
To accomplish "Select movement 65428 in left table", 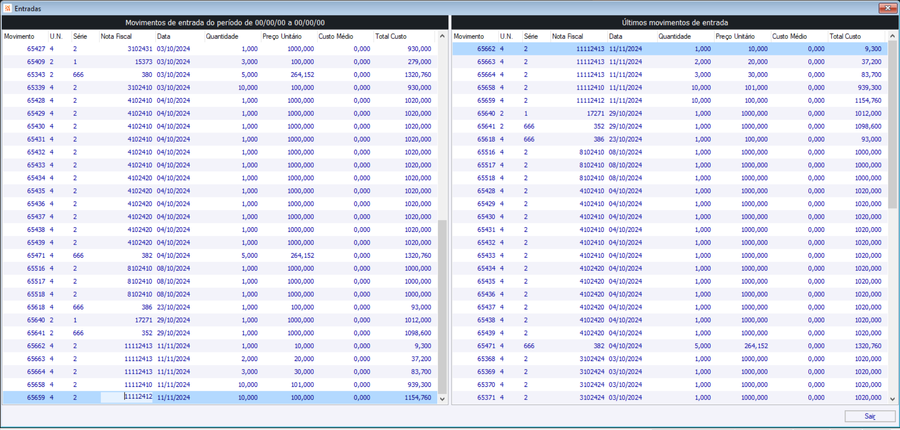I will 220,100.
